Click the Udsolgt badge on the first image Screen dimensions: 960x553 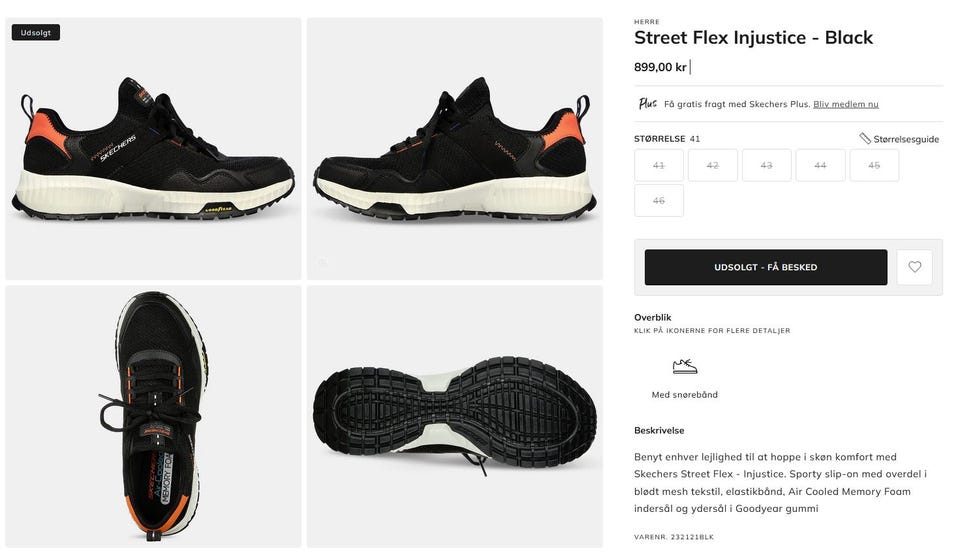[36, 33]
